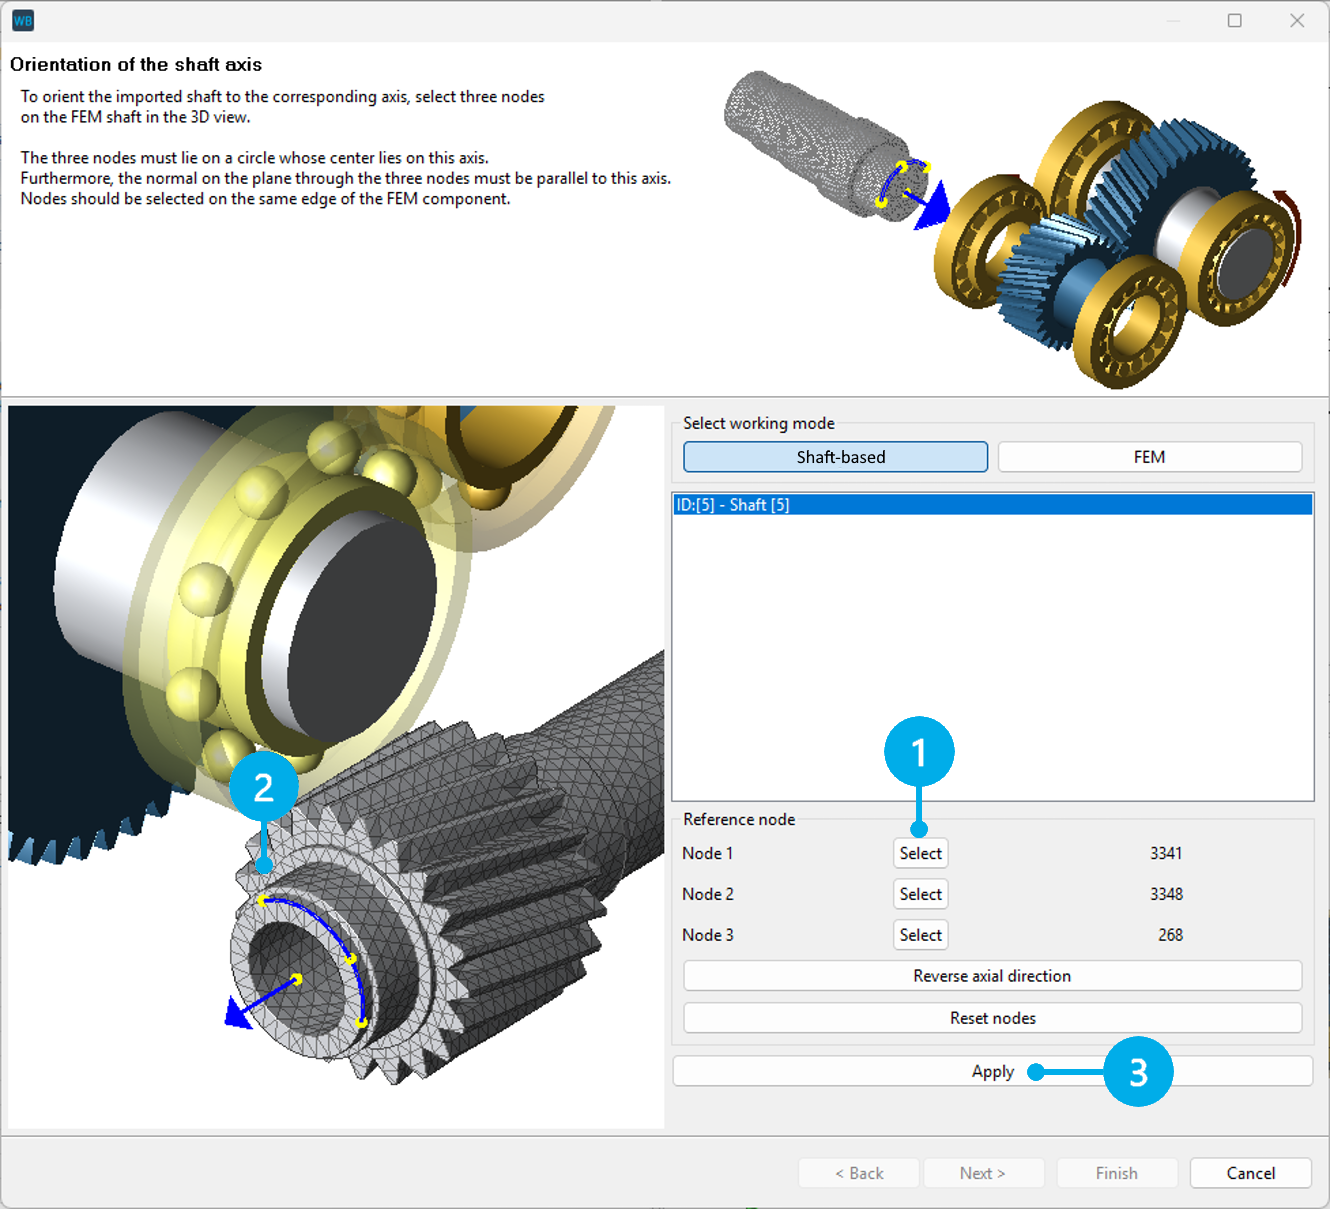Cancel the orientation wizard

pos(1250,1172)
